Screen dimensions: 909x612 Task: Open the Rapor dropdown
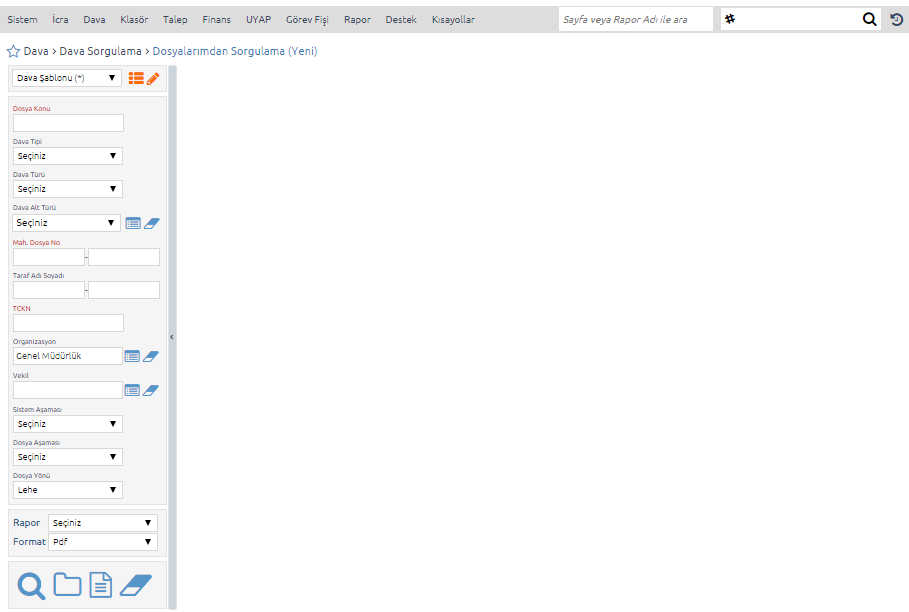103,523
